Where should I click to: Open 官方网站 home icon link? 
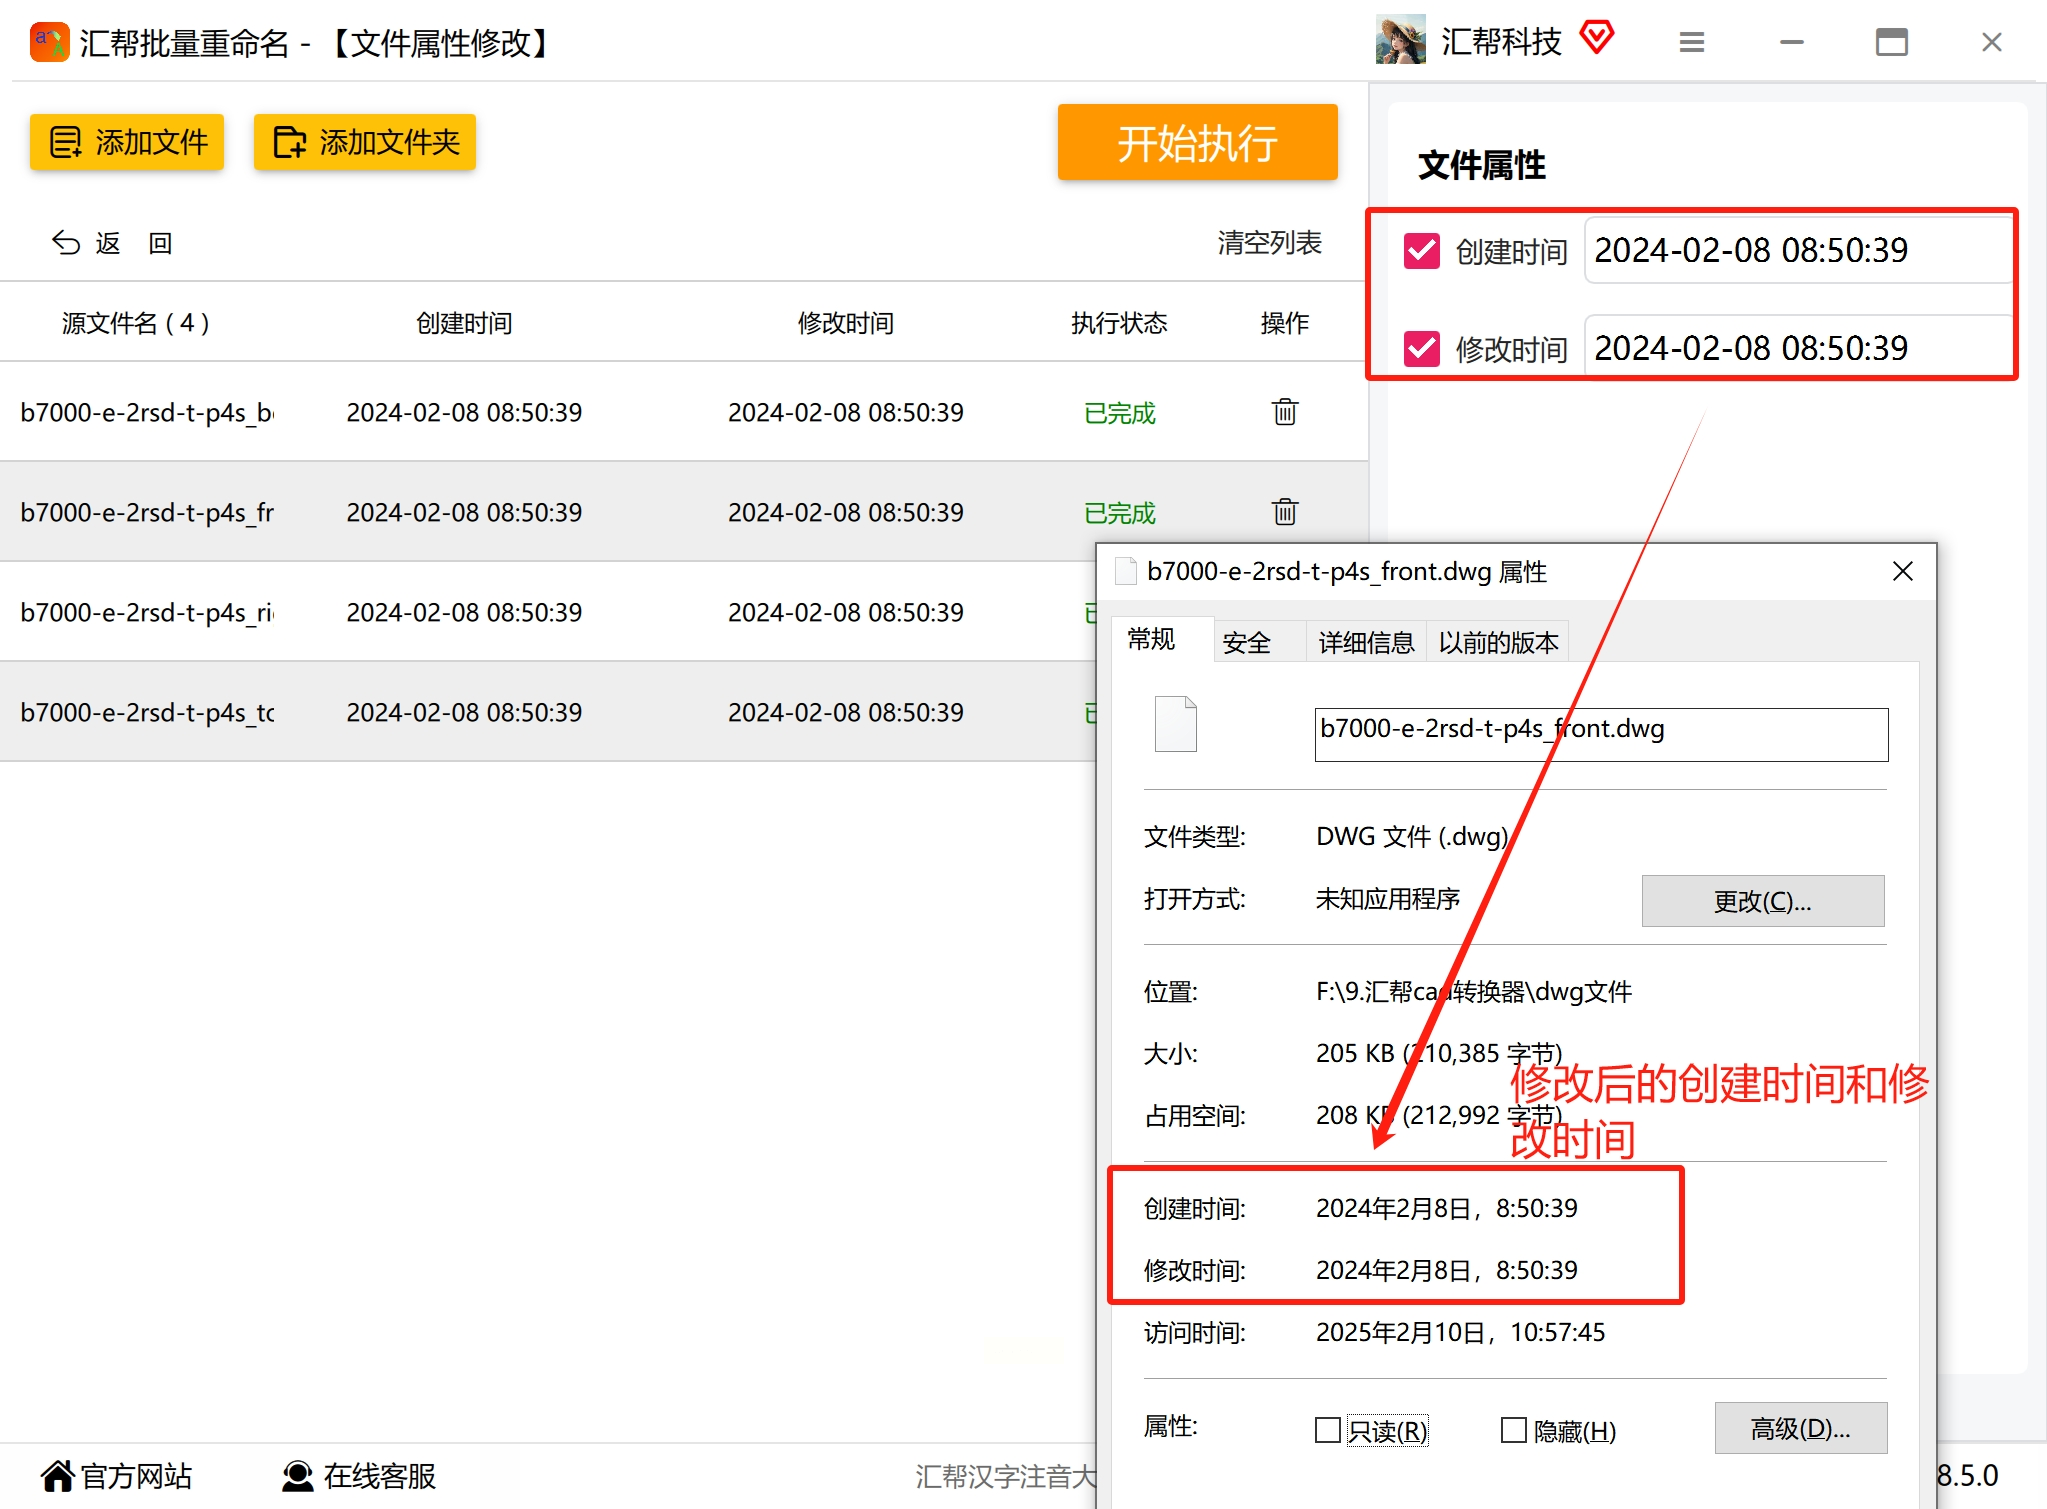tap(58, 1475)
